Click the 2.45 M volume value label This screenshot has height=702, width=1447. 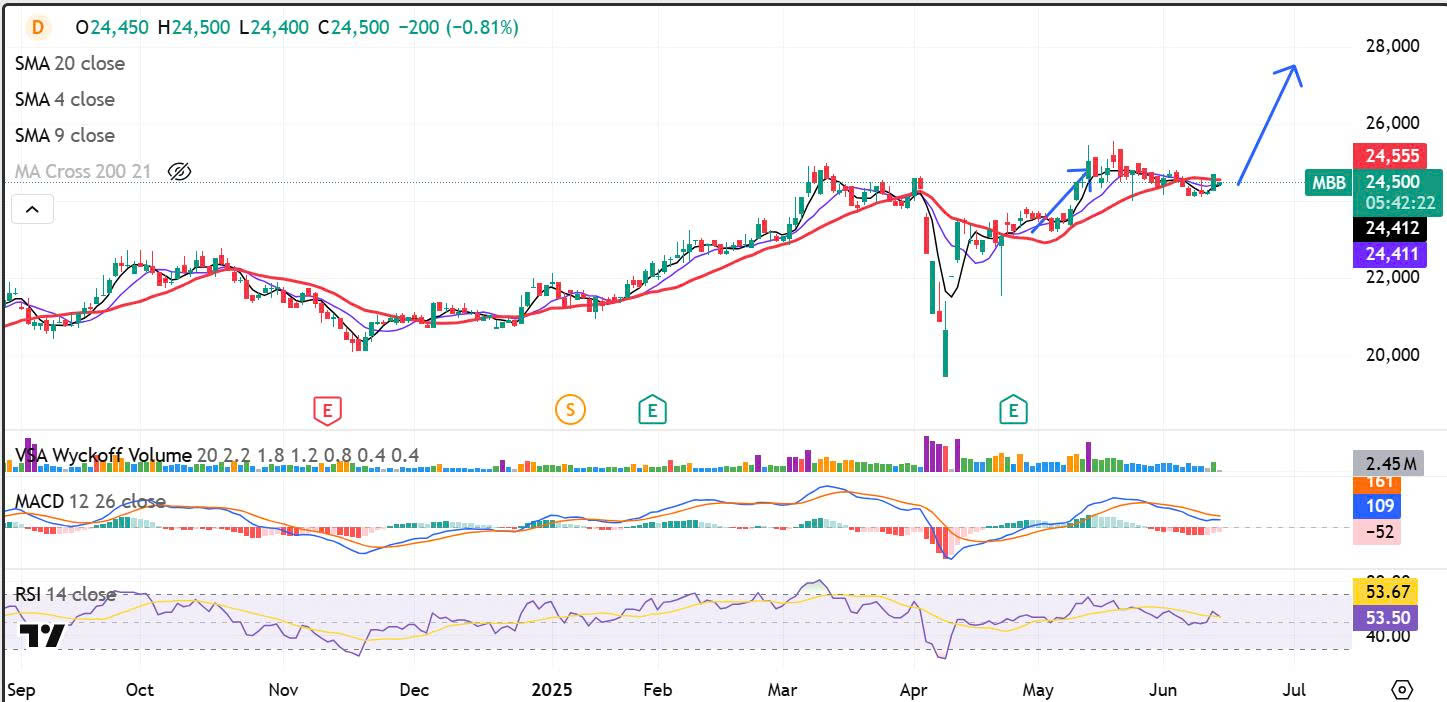[x=1390, y=464]
